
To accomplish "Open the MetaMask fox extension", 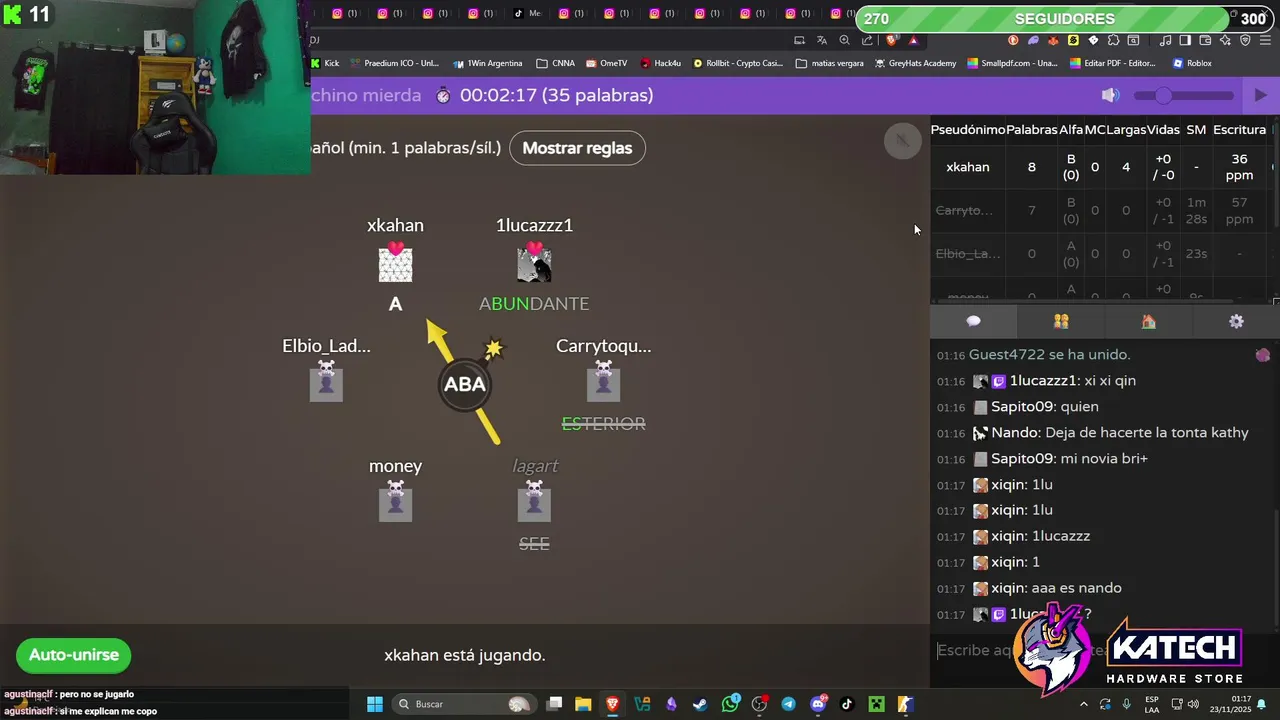I will [1053, 40].
